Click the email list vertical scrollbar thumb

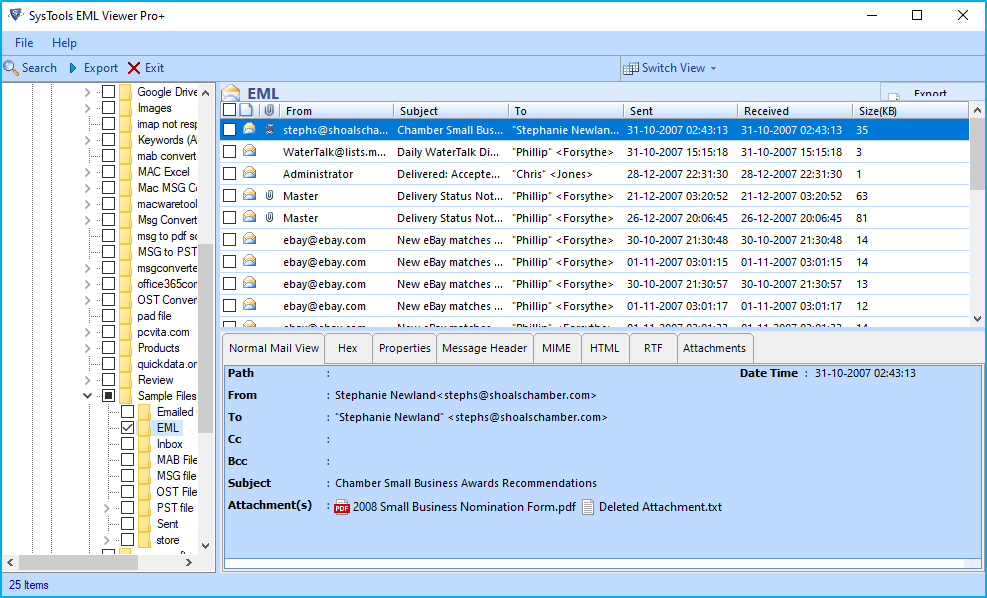coord(978,153)
